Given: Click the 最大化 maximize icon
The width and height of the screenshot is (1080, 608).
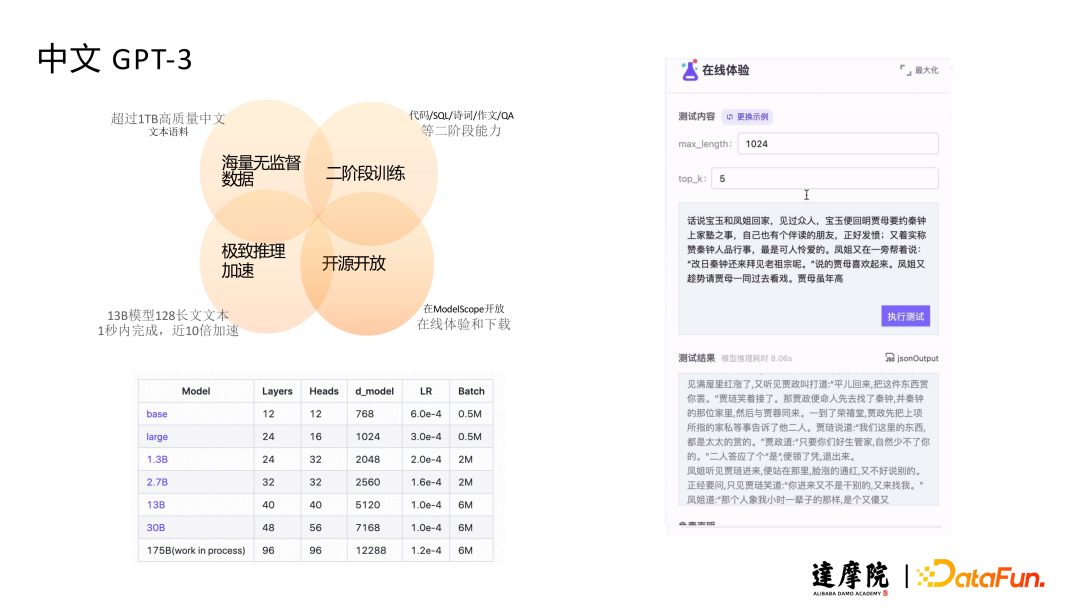Looking at the screenshot, I should 905,70.
